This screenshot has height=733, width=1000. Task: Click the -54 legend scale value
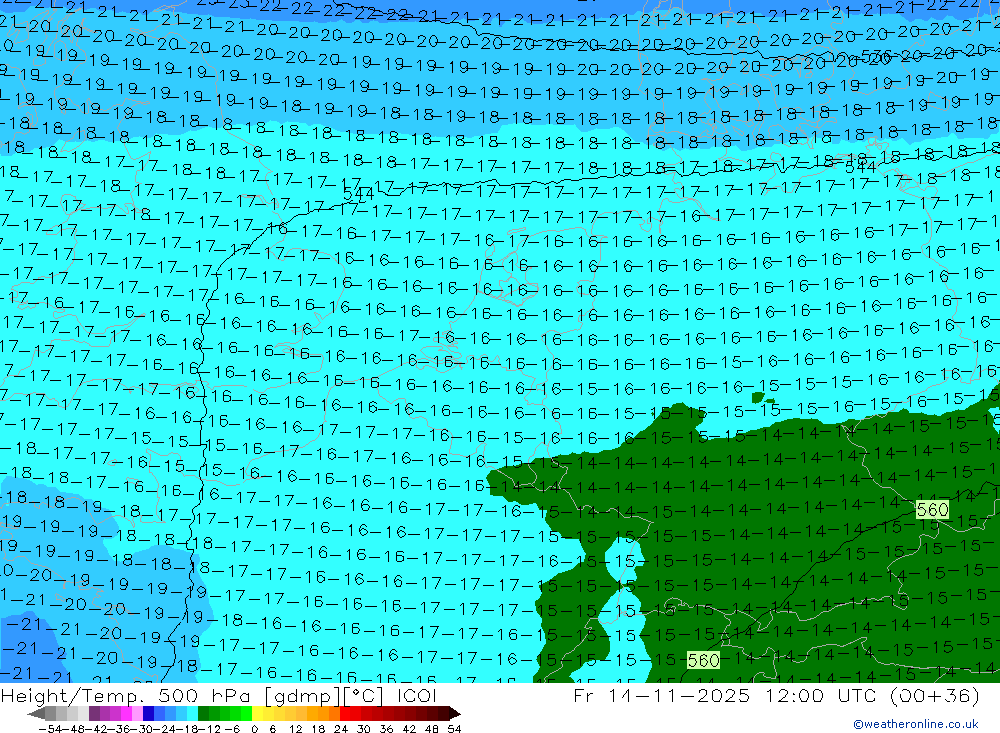pos(50,729)
